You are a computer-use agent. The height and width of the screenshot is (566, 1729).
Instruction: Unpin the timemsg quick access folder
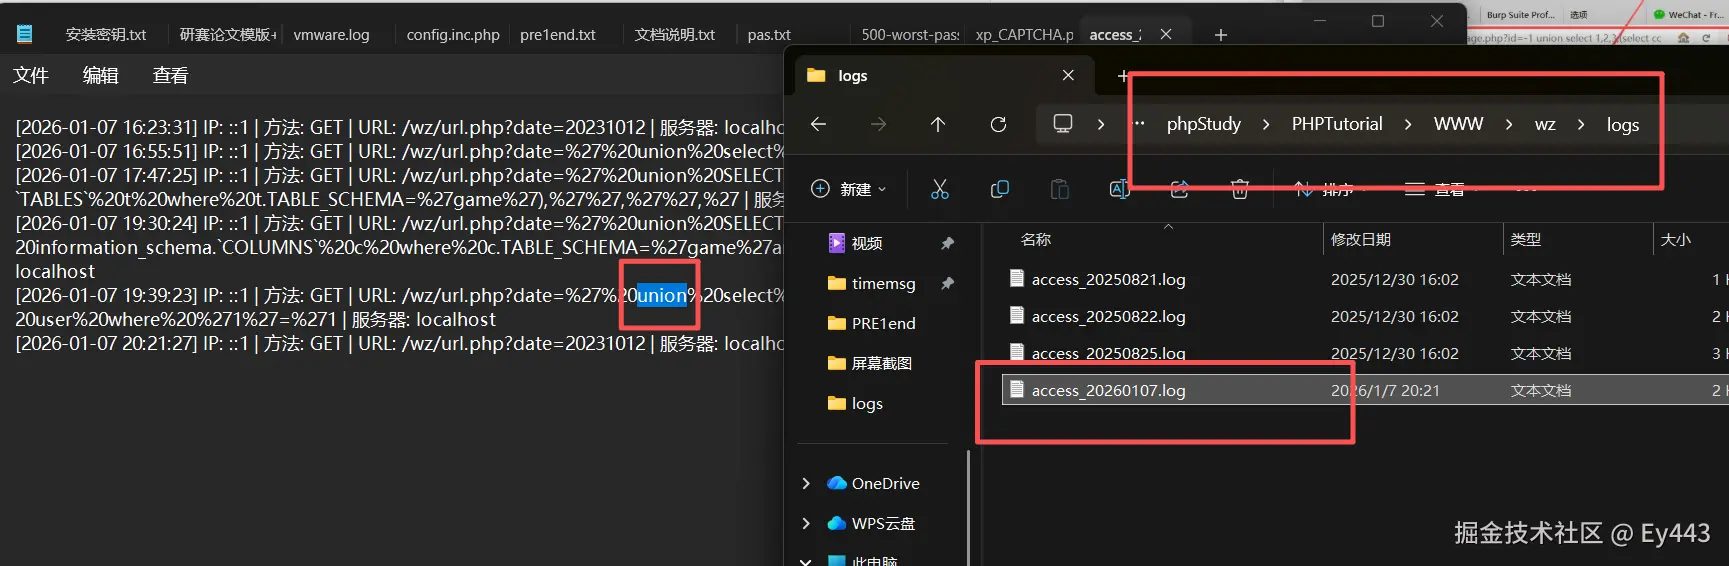coord(947,283)
